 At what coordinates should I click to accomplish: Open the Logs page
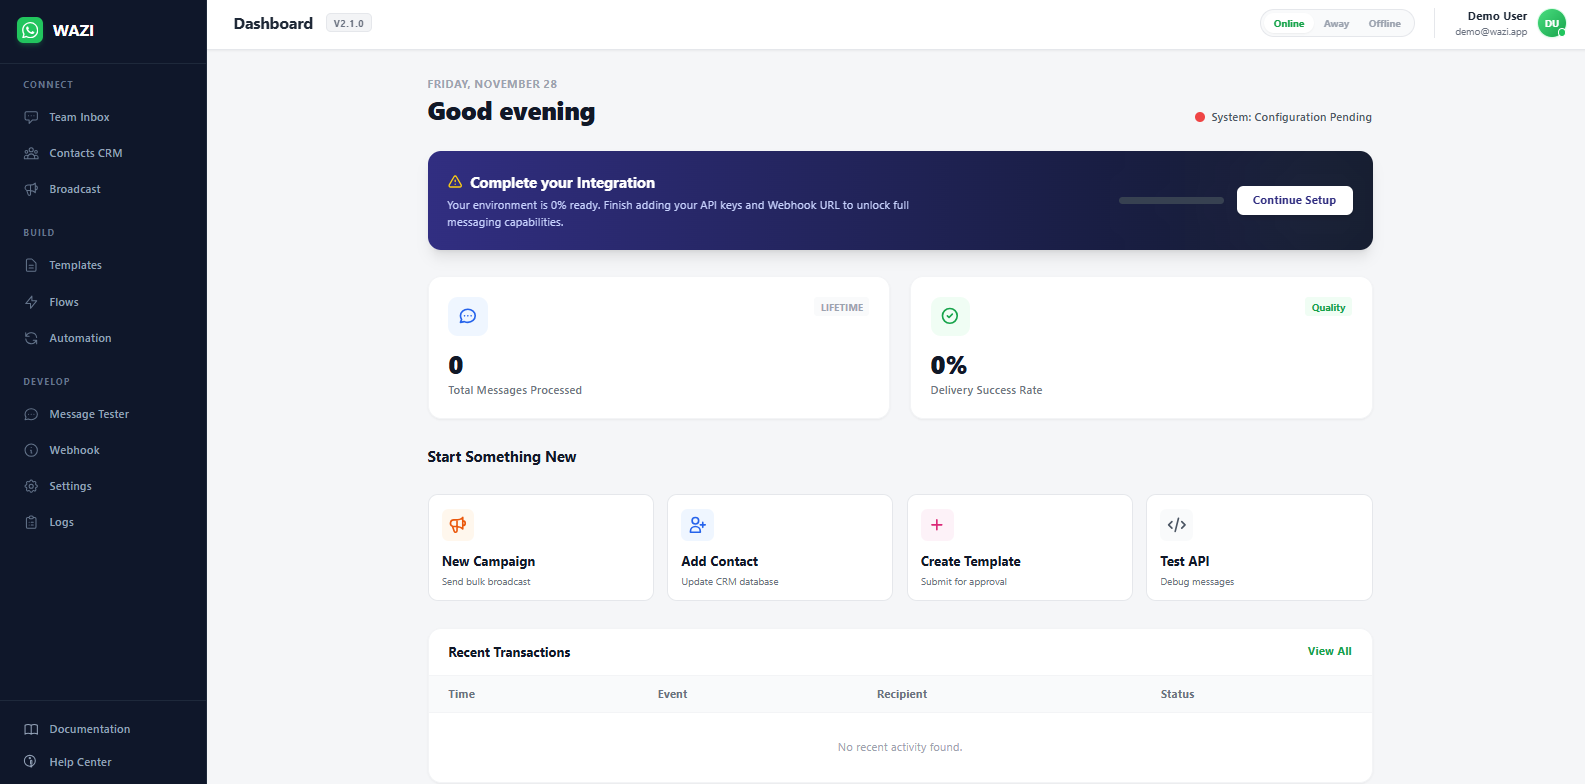click(x=103, y=522)
